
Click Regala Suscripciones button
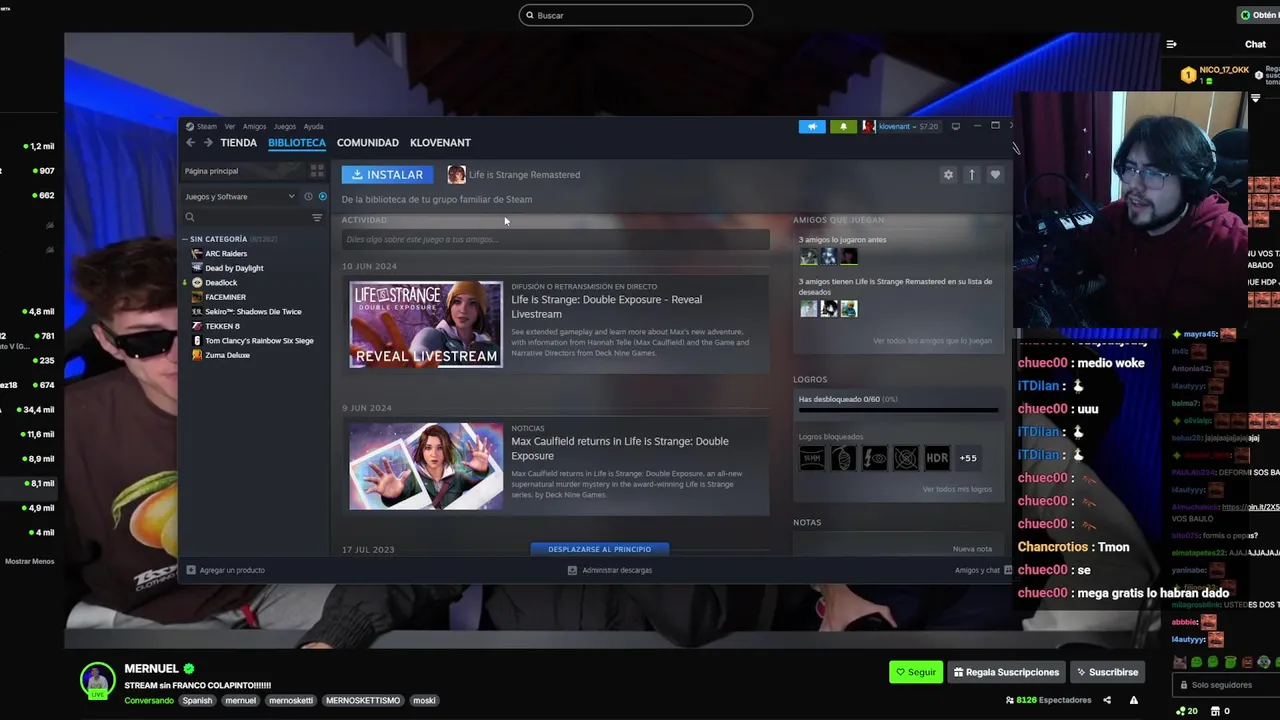click(x=1006, y=672)
